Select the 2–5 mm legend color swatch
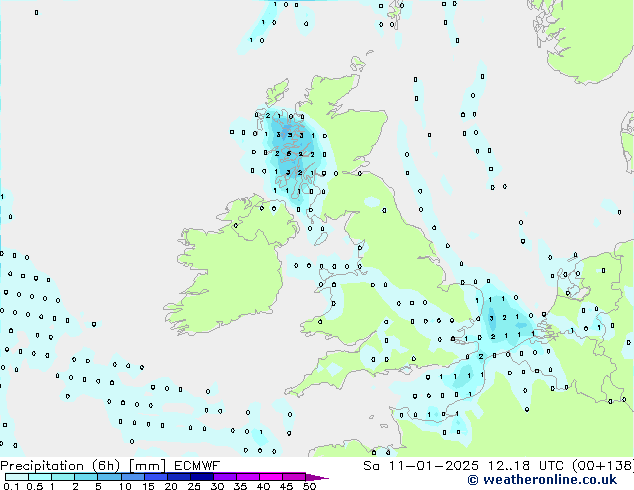 tap(86, 477)
